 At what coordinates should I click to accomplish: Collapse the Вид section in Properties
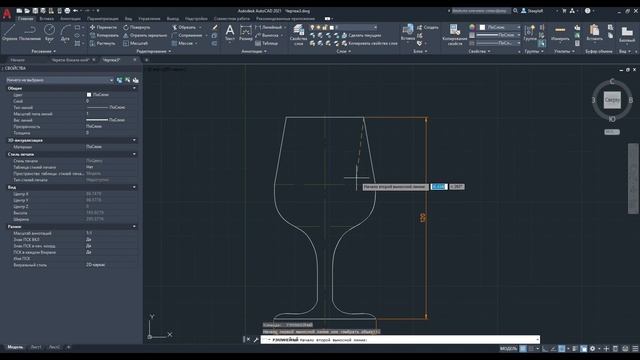(134, 187)
